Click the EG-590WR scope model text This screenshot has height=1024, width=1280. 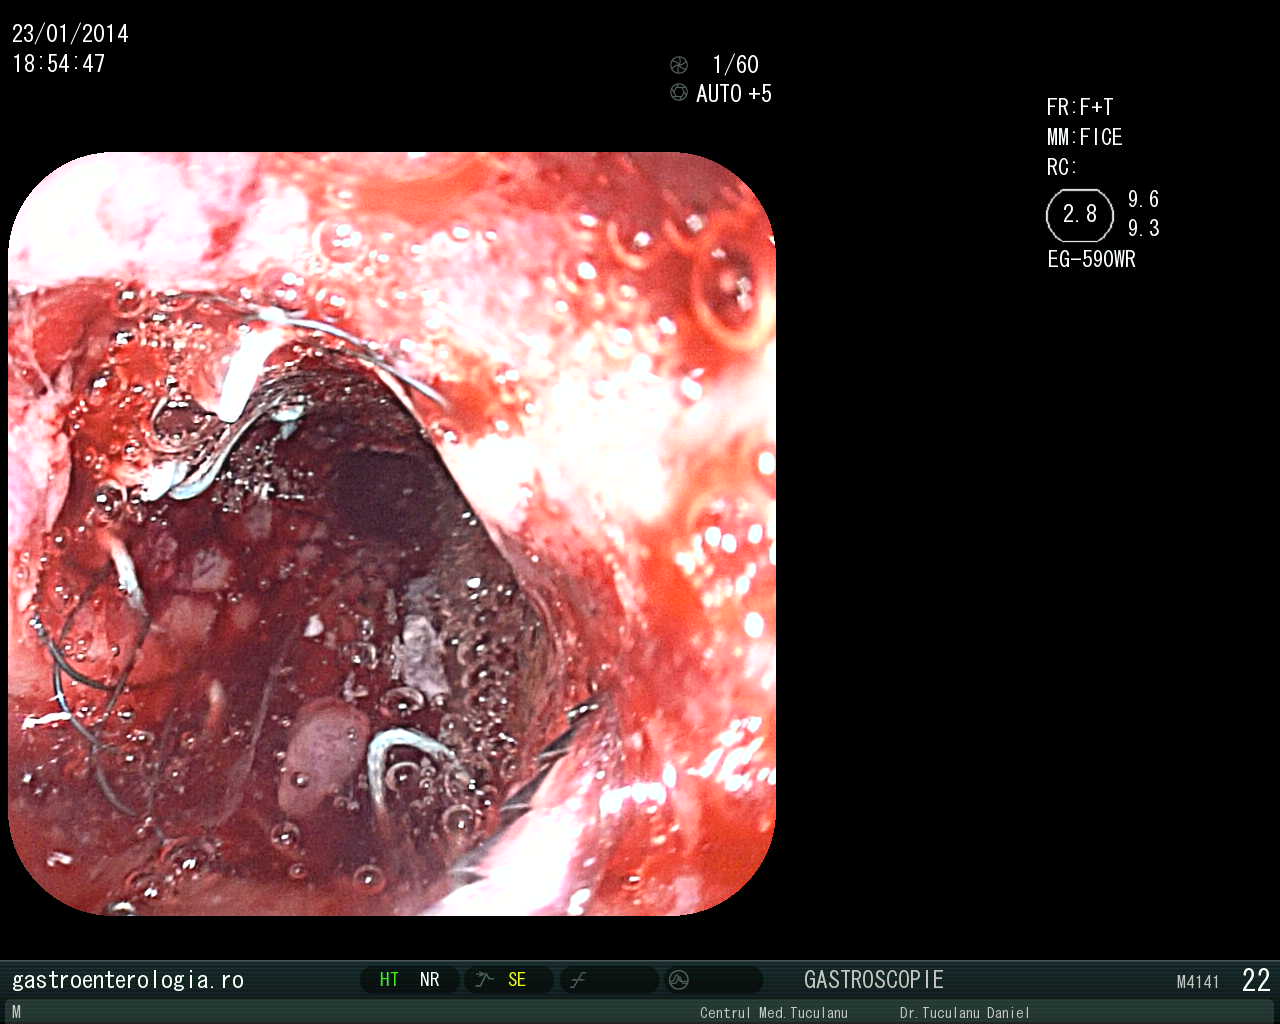tap(1092, 259)
